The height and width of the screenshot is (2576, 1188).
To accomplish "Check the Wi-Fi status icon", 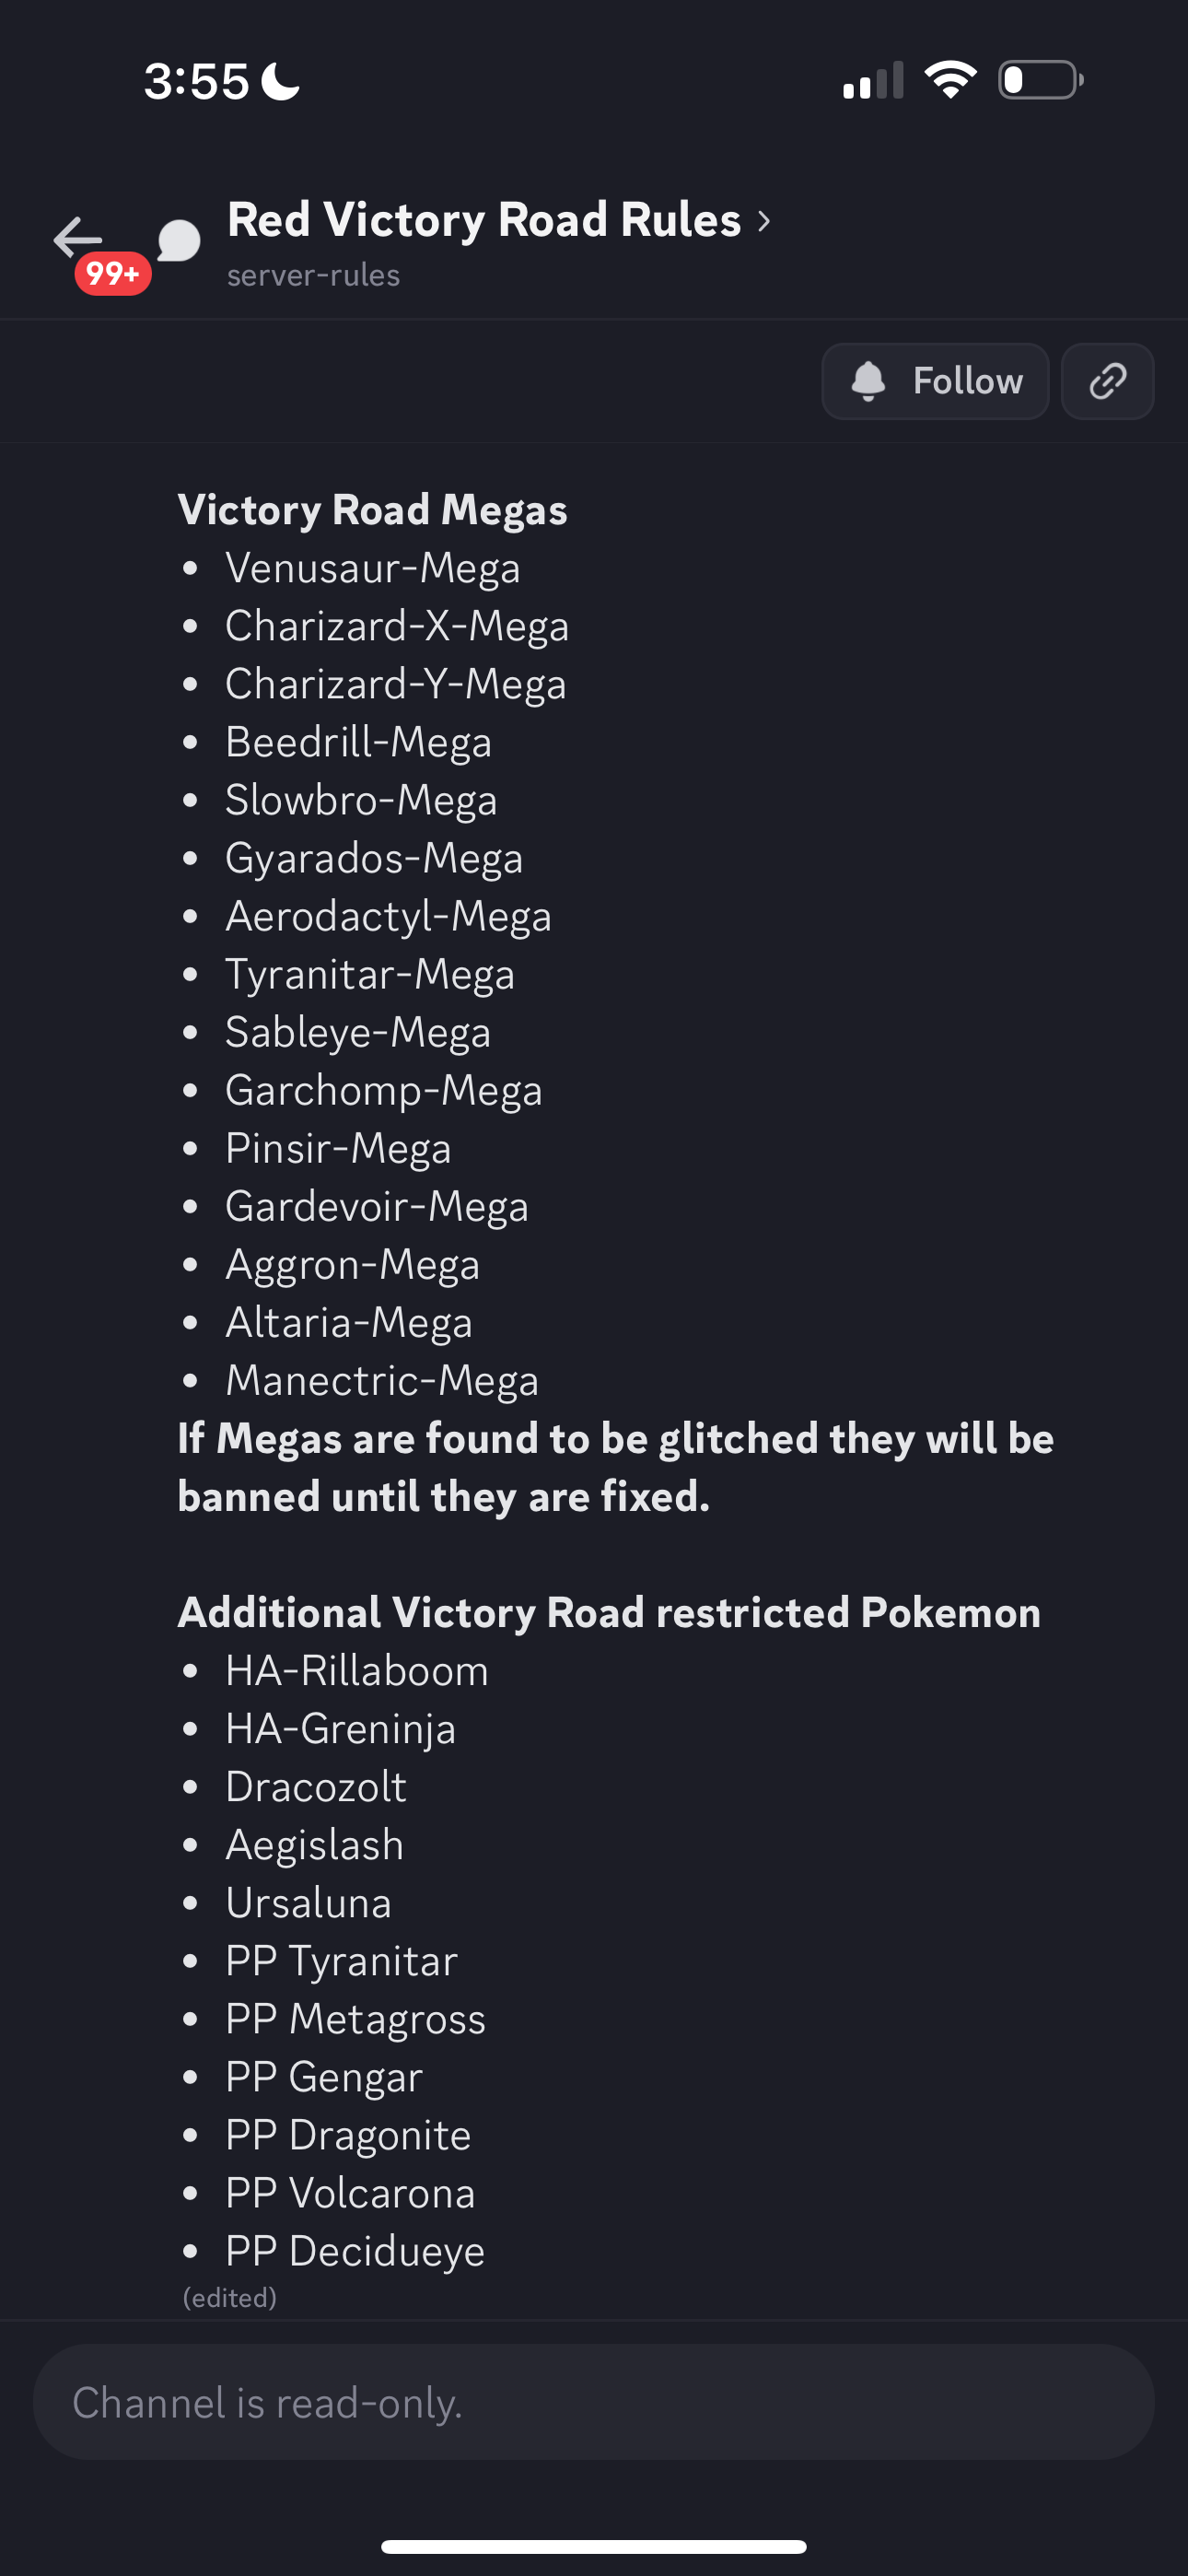I will tap(950, 80).
